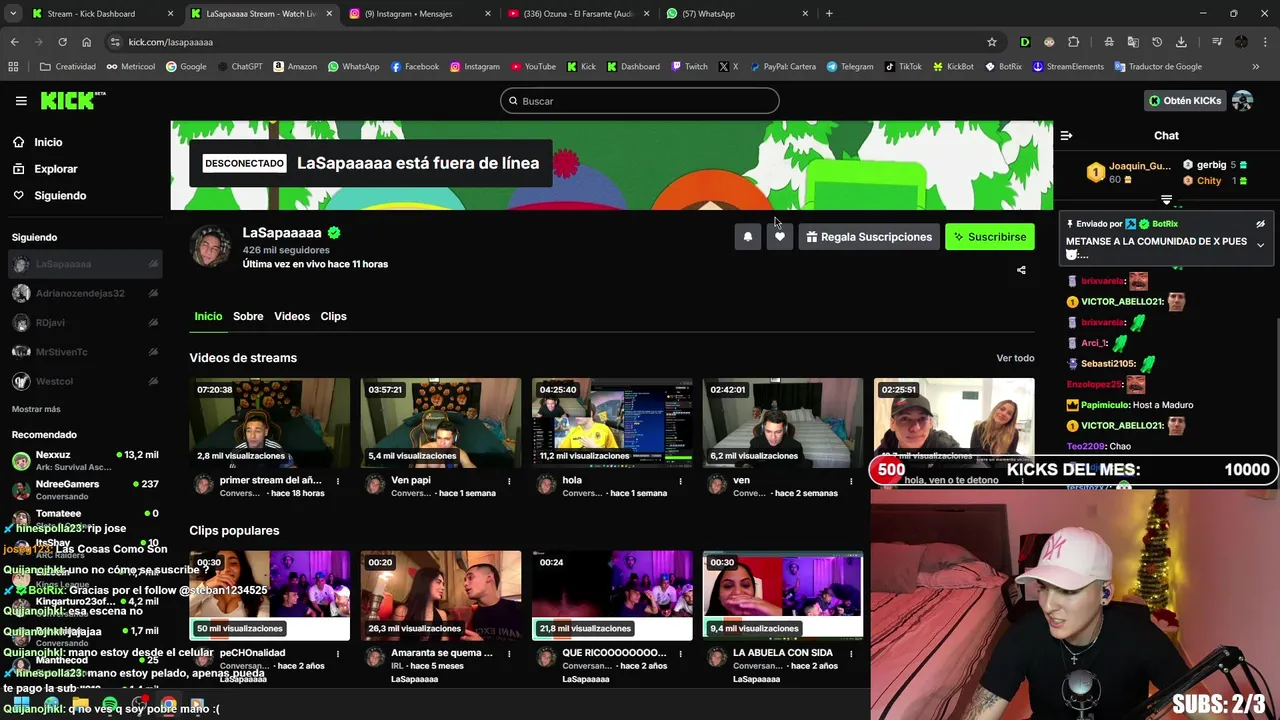The height and width of the screenshot is (720, 1280).
Task: Open browser downloads icon
Action: click(1181, 42)
